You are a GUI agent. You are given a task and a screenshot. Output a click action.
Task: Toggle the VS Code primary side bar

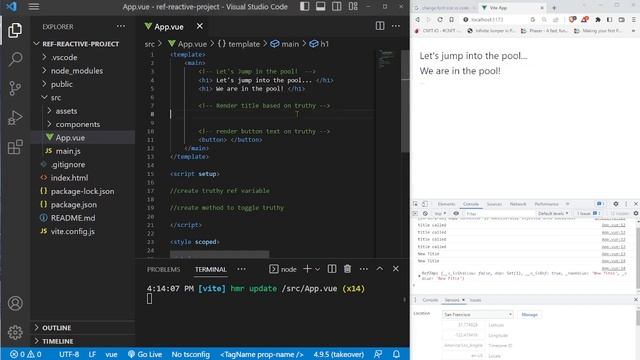(x=304, y=7)
